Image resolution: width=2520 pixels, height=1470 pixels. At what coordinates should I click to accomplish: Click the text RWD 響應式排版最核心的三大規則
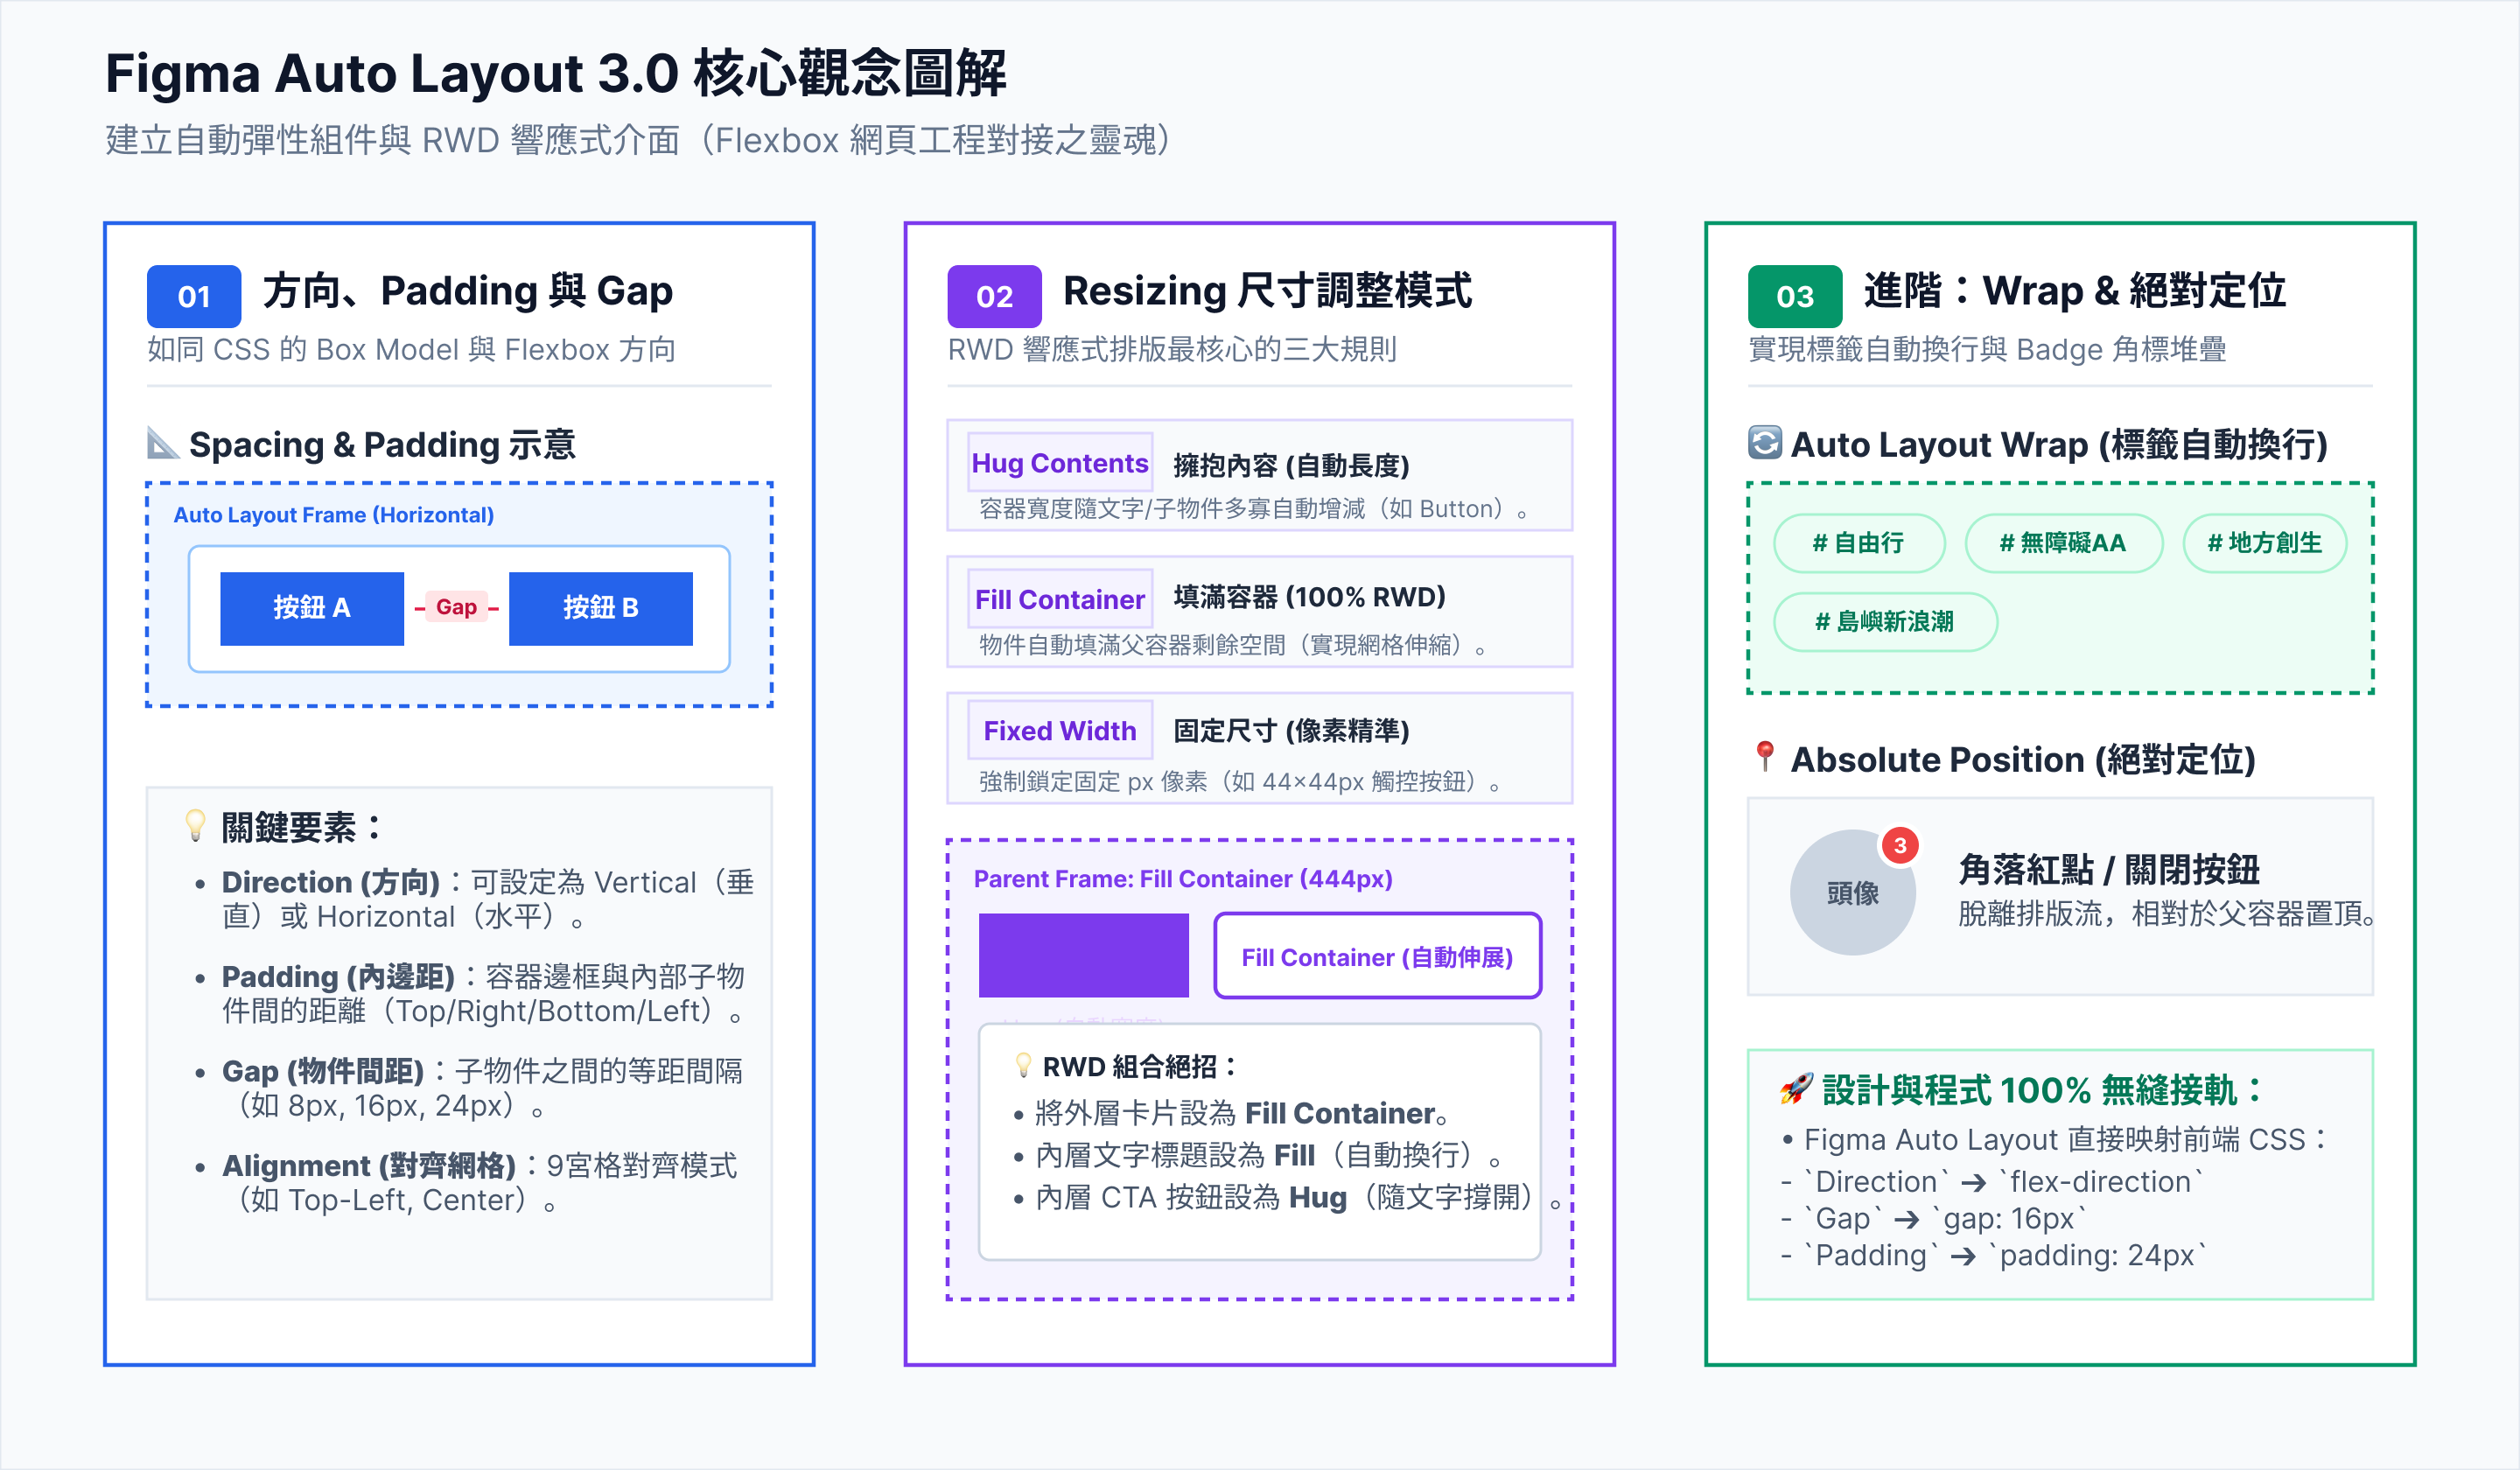click(1172, 349)
